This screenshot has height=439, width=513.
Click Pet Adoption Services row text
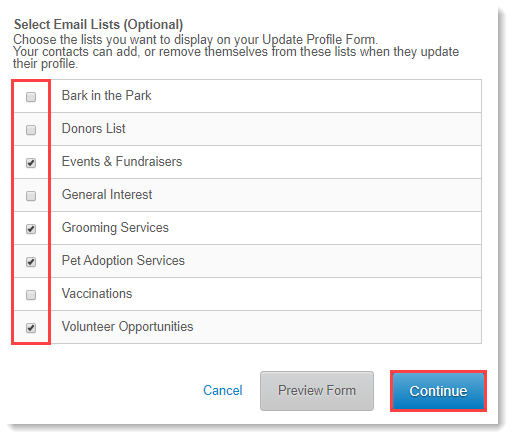pyautogui.click(x=123, y=261)
